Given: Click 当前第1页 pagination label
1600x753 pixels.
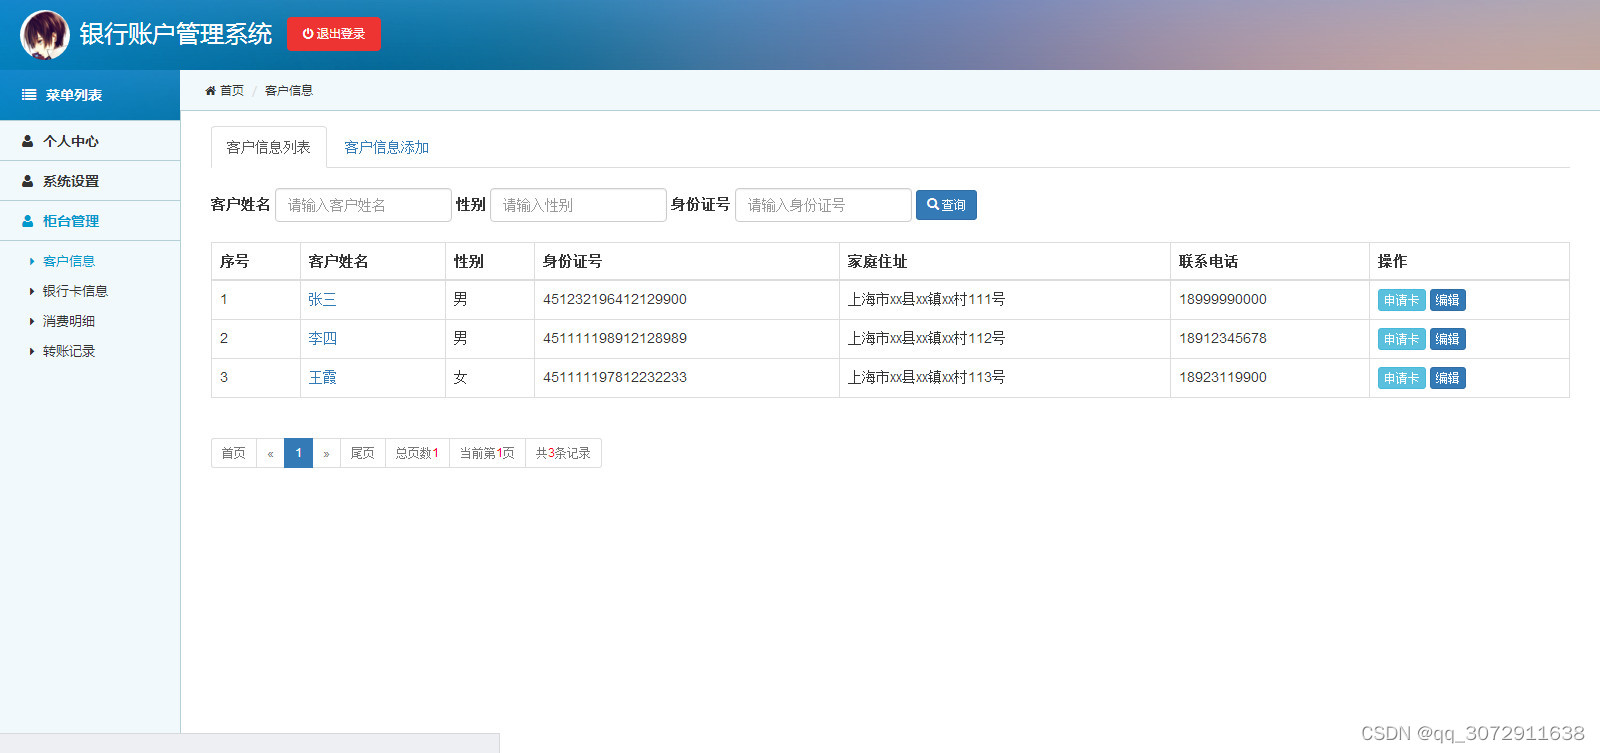Looking at the screenshot, I should tap(487, 453).
